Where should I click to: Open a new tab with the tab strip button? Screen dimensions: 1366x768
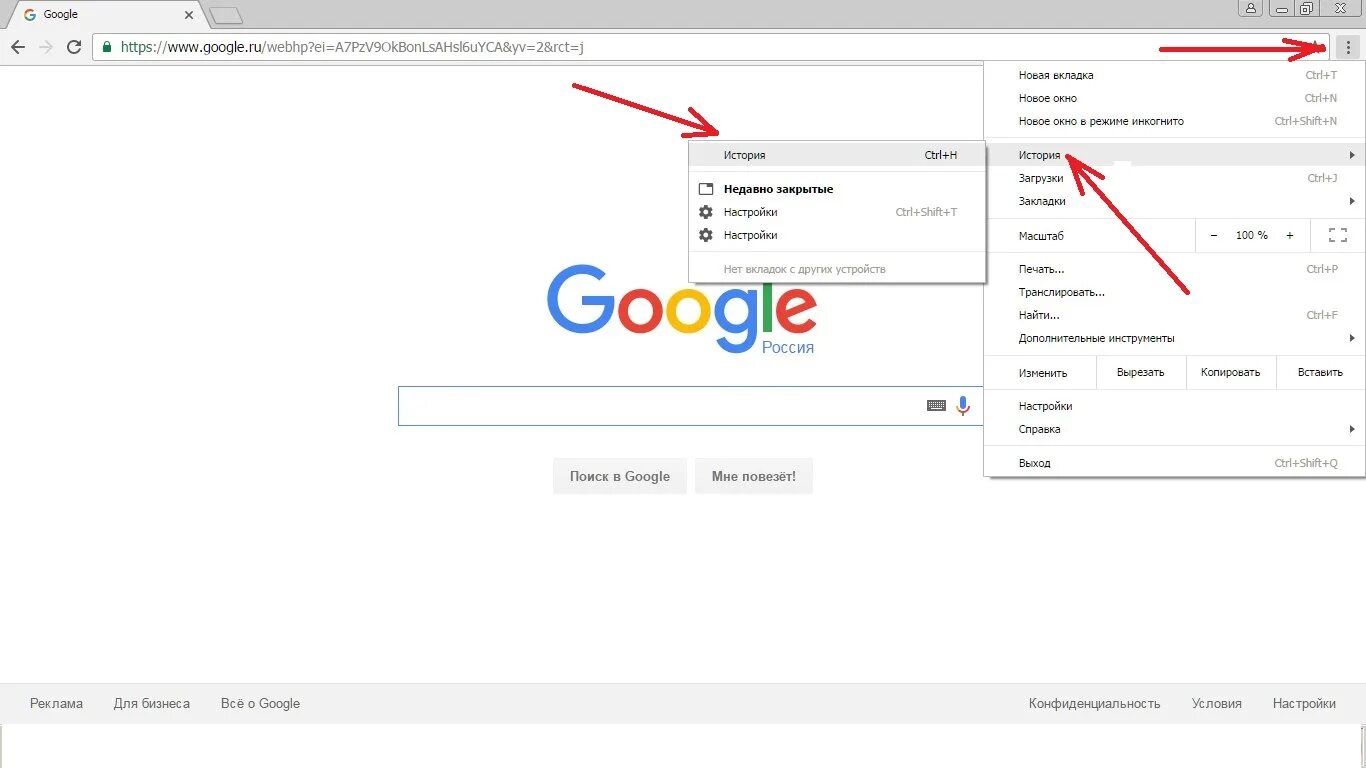226,15
